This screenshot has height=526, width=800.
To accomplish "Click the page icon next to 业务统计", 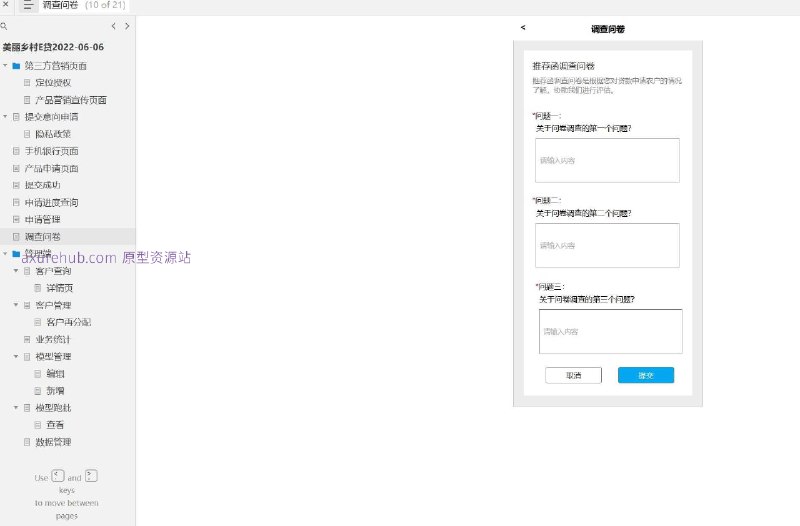I will tap(27, 339).
